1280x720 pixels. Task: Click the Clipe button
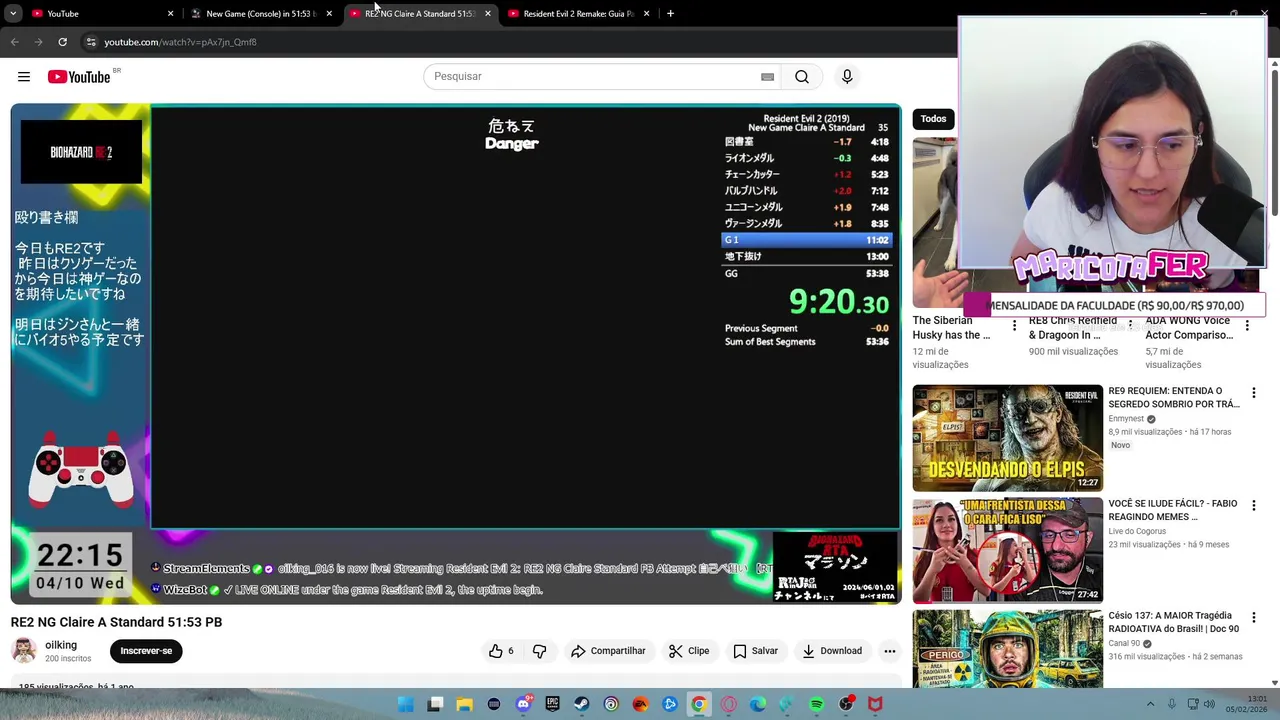pyautogui.click(x=689, y=651)
